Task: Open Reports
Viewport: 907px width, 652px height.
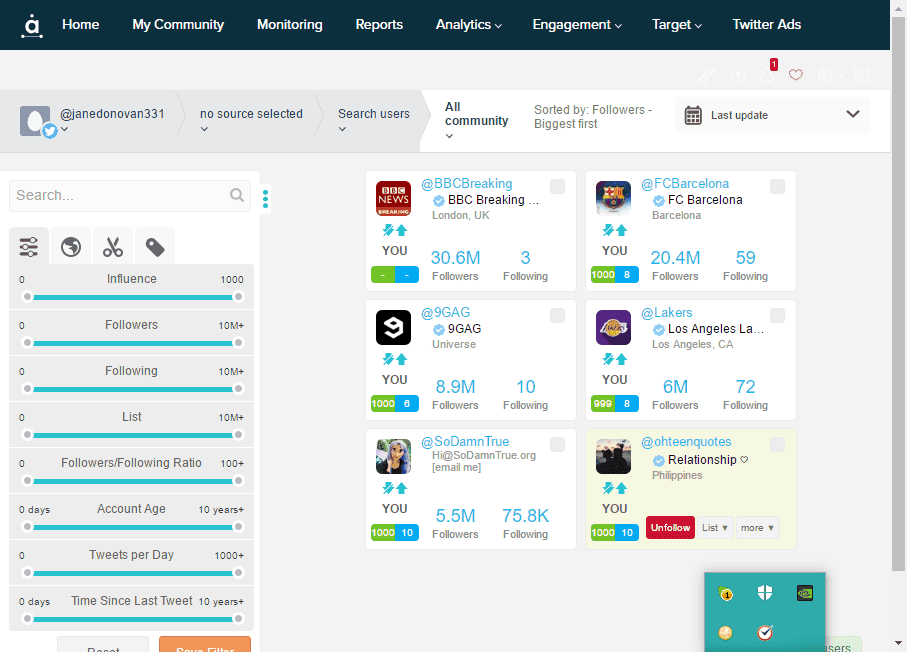Action: (379, 24)
